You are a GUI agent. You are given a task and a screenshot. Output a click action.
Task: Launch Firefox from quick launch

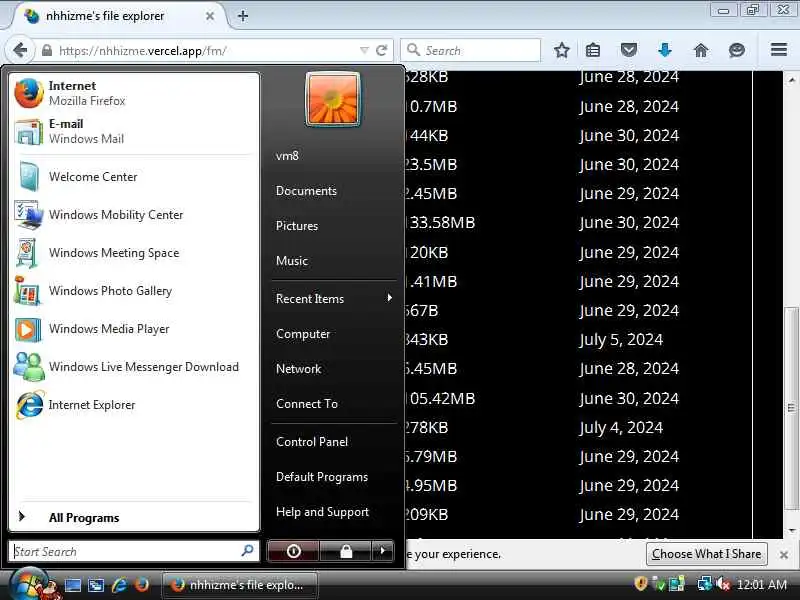point(142,585)
